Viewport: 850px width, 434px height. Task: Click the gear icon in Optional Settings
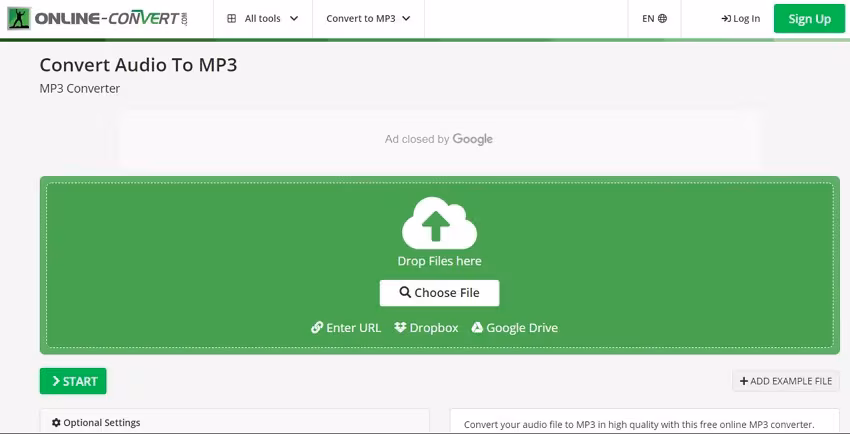[56, 423]
